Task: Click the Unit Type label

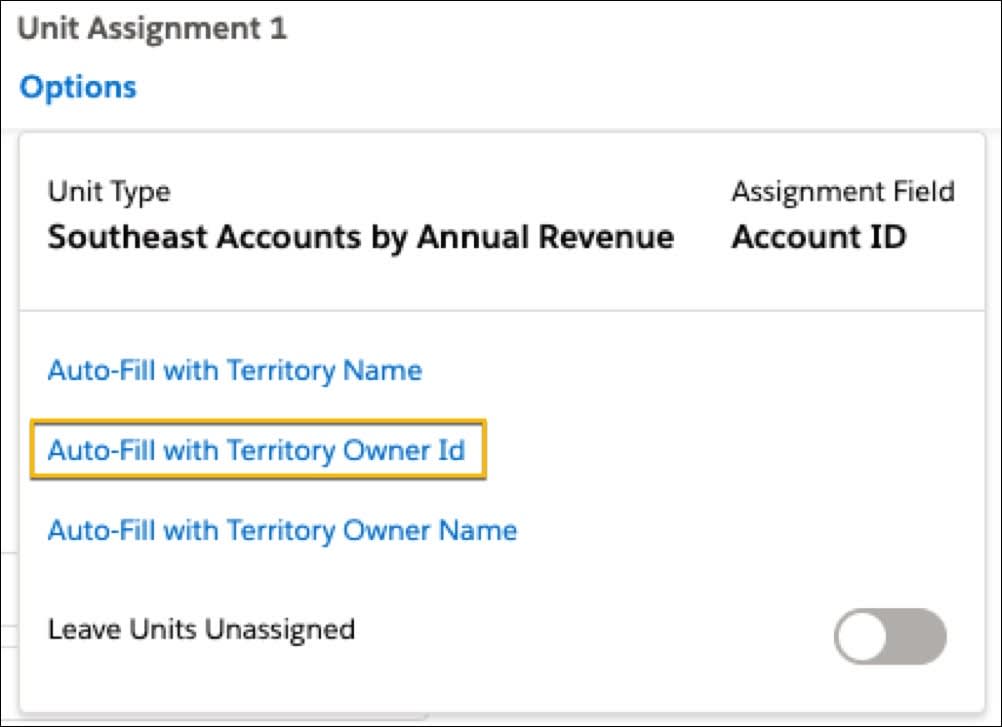Action: tap(109, 192)
